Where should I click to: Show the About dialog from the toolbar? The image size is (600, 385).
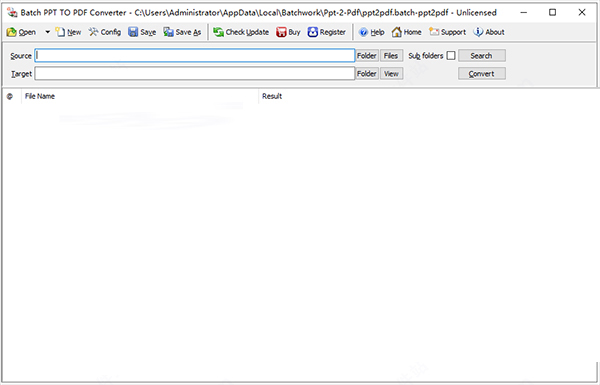pos(489,32)
